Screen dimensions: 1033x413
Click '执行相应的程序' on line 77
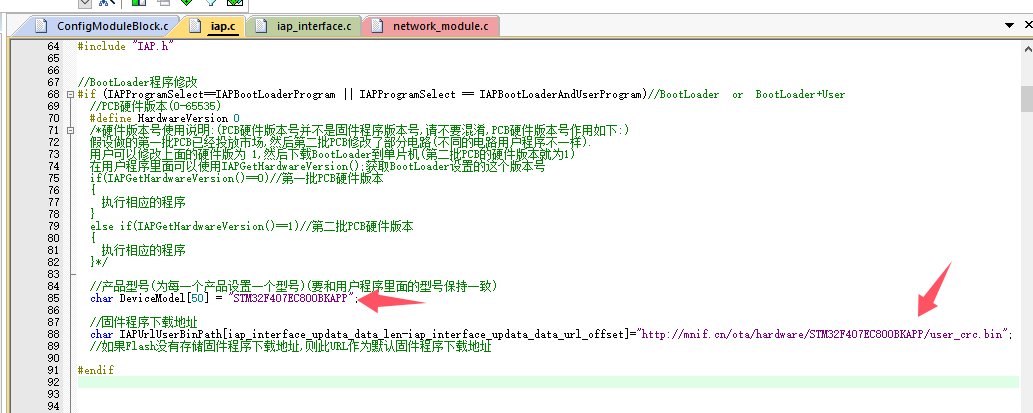(143, 202)
